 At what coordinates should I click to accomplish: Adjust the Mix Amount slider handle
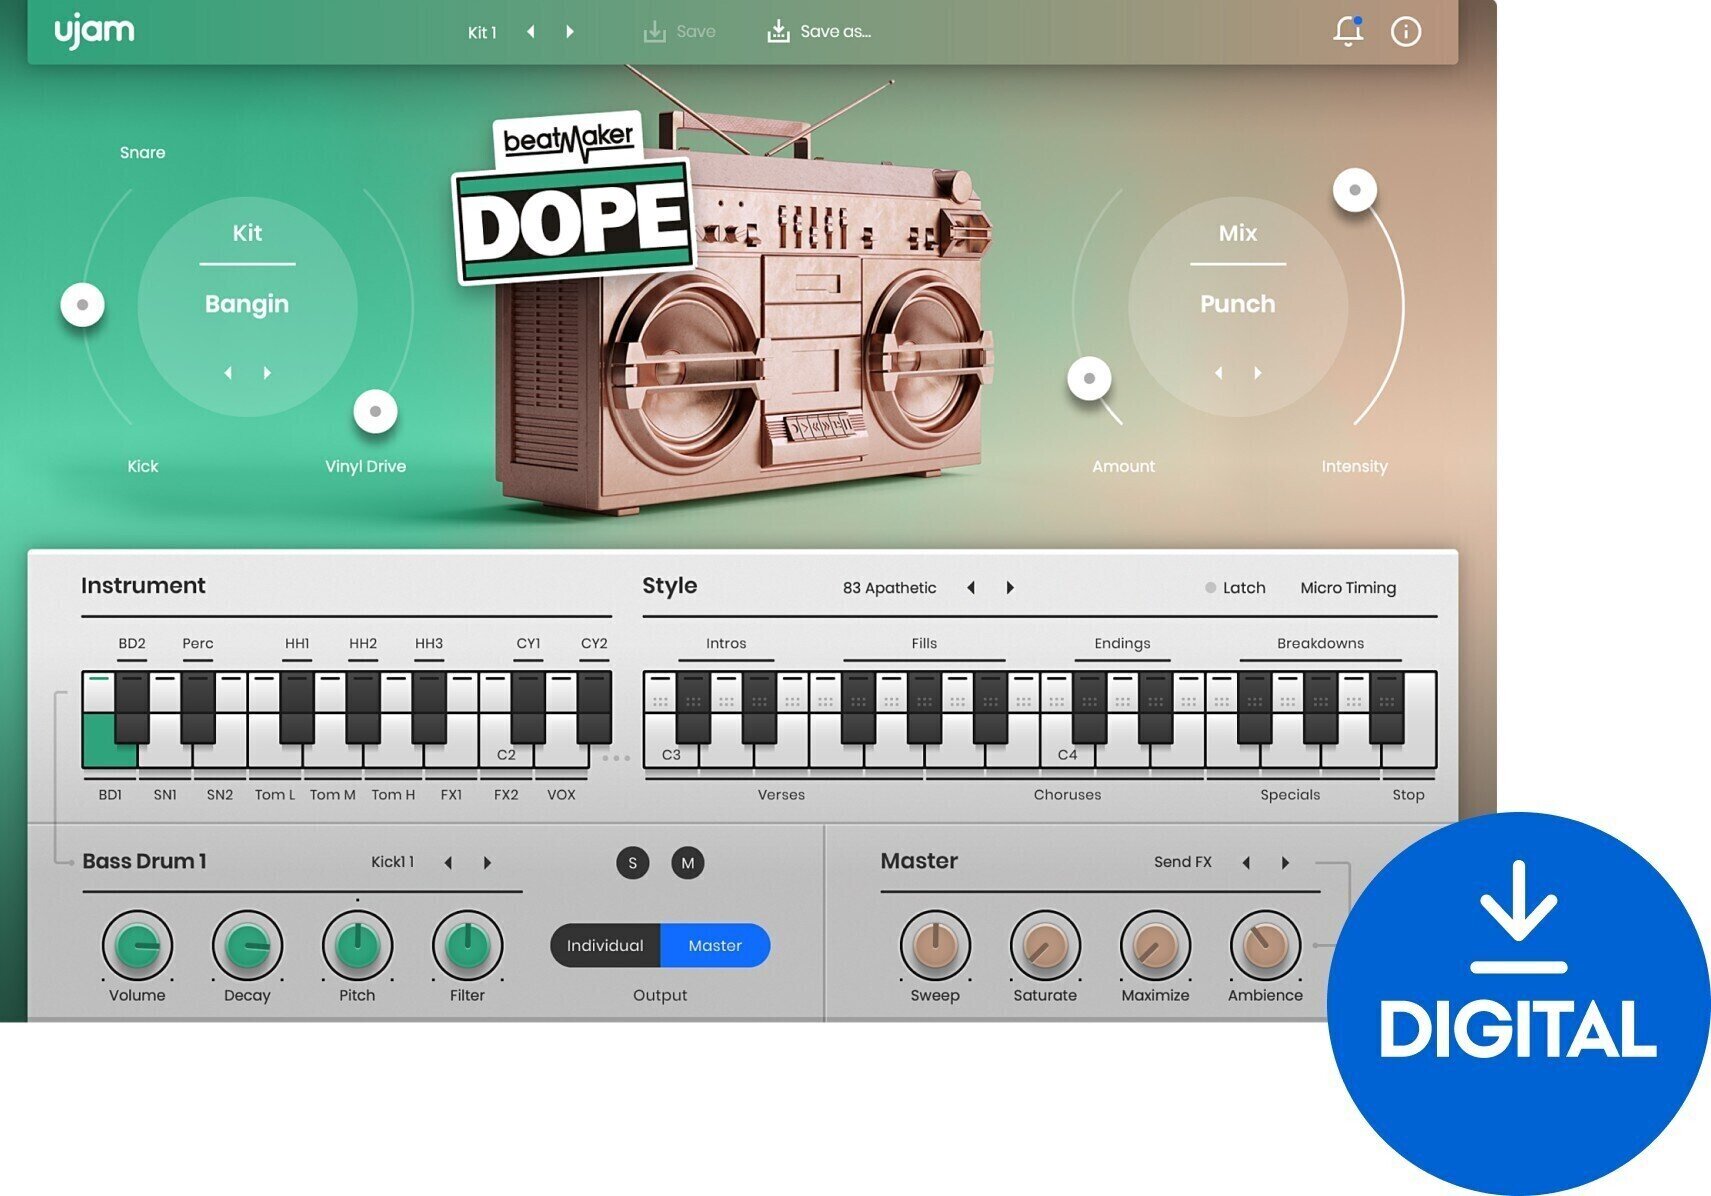[1090, 378]
